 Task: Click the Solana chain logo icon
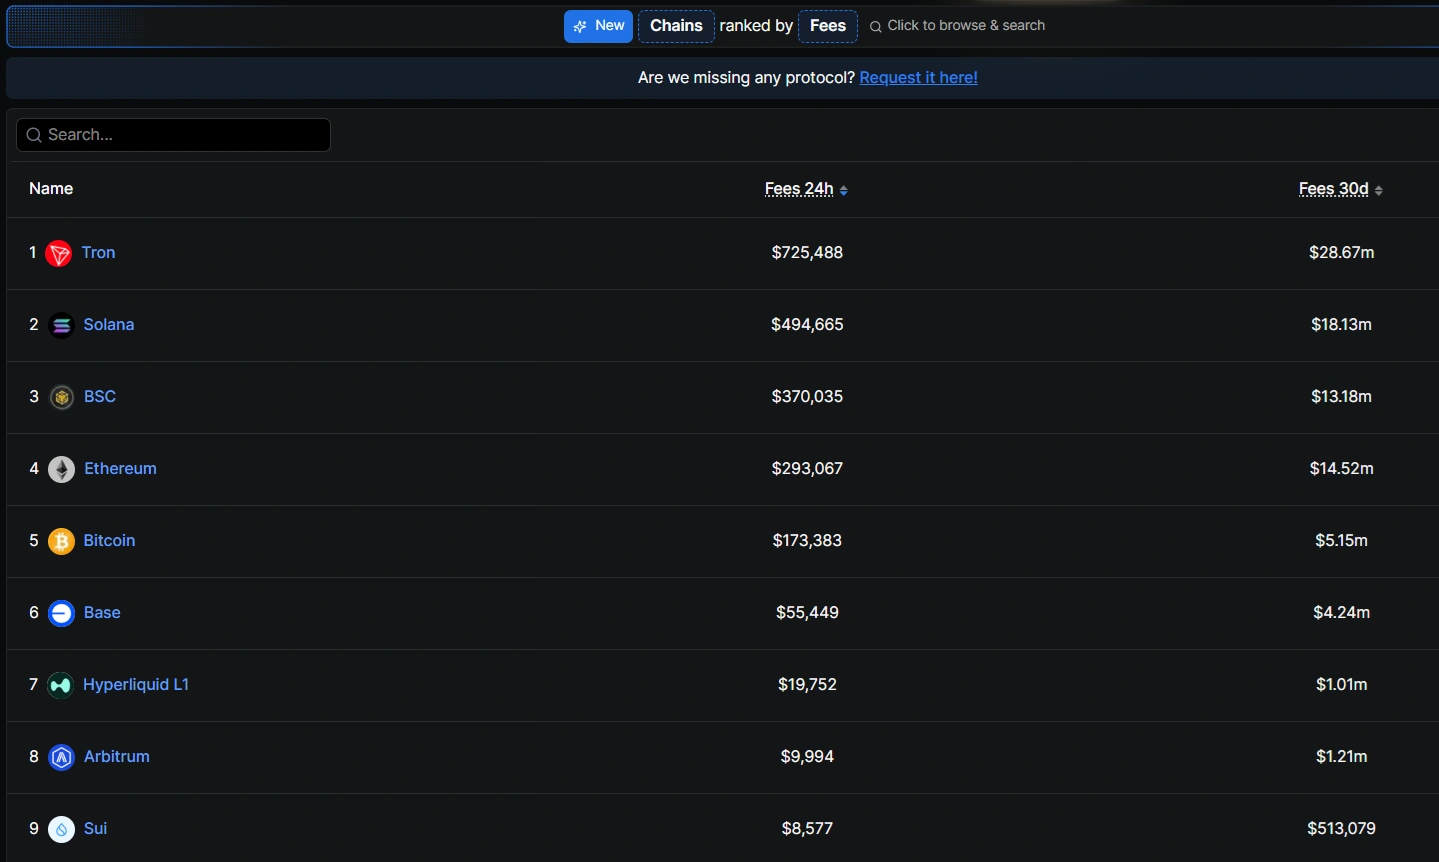61,326
